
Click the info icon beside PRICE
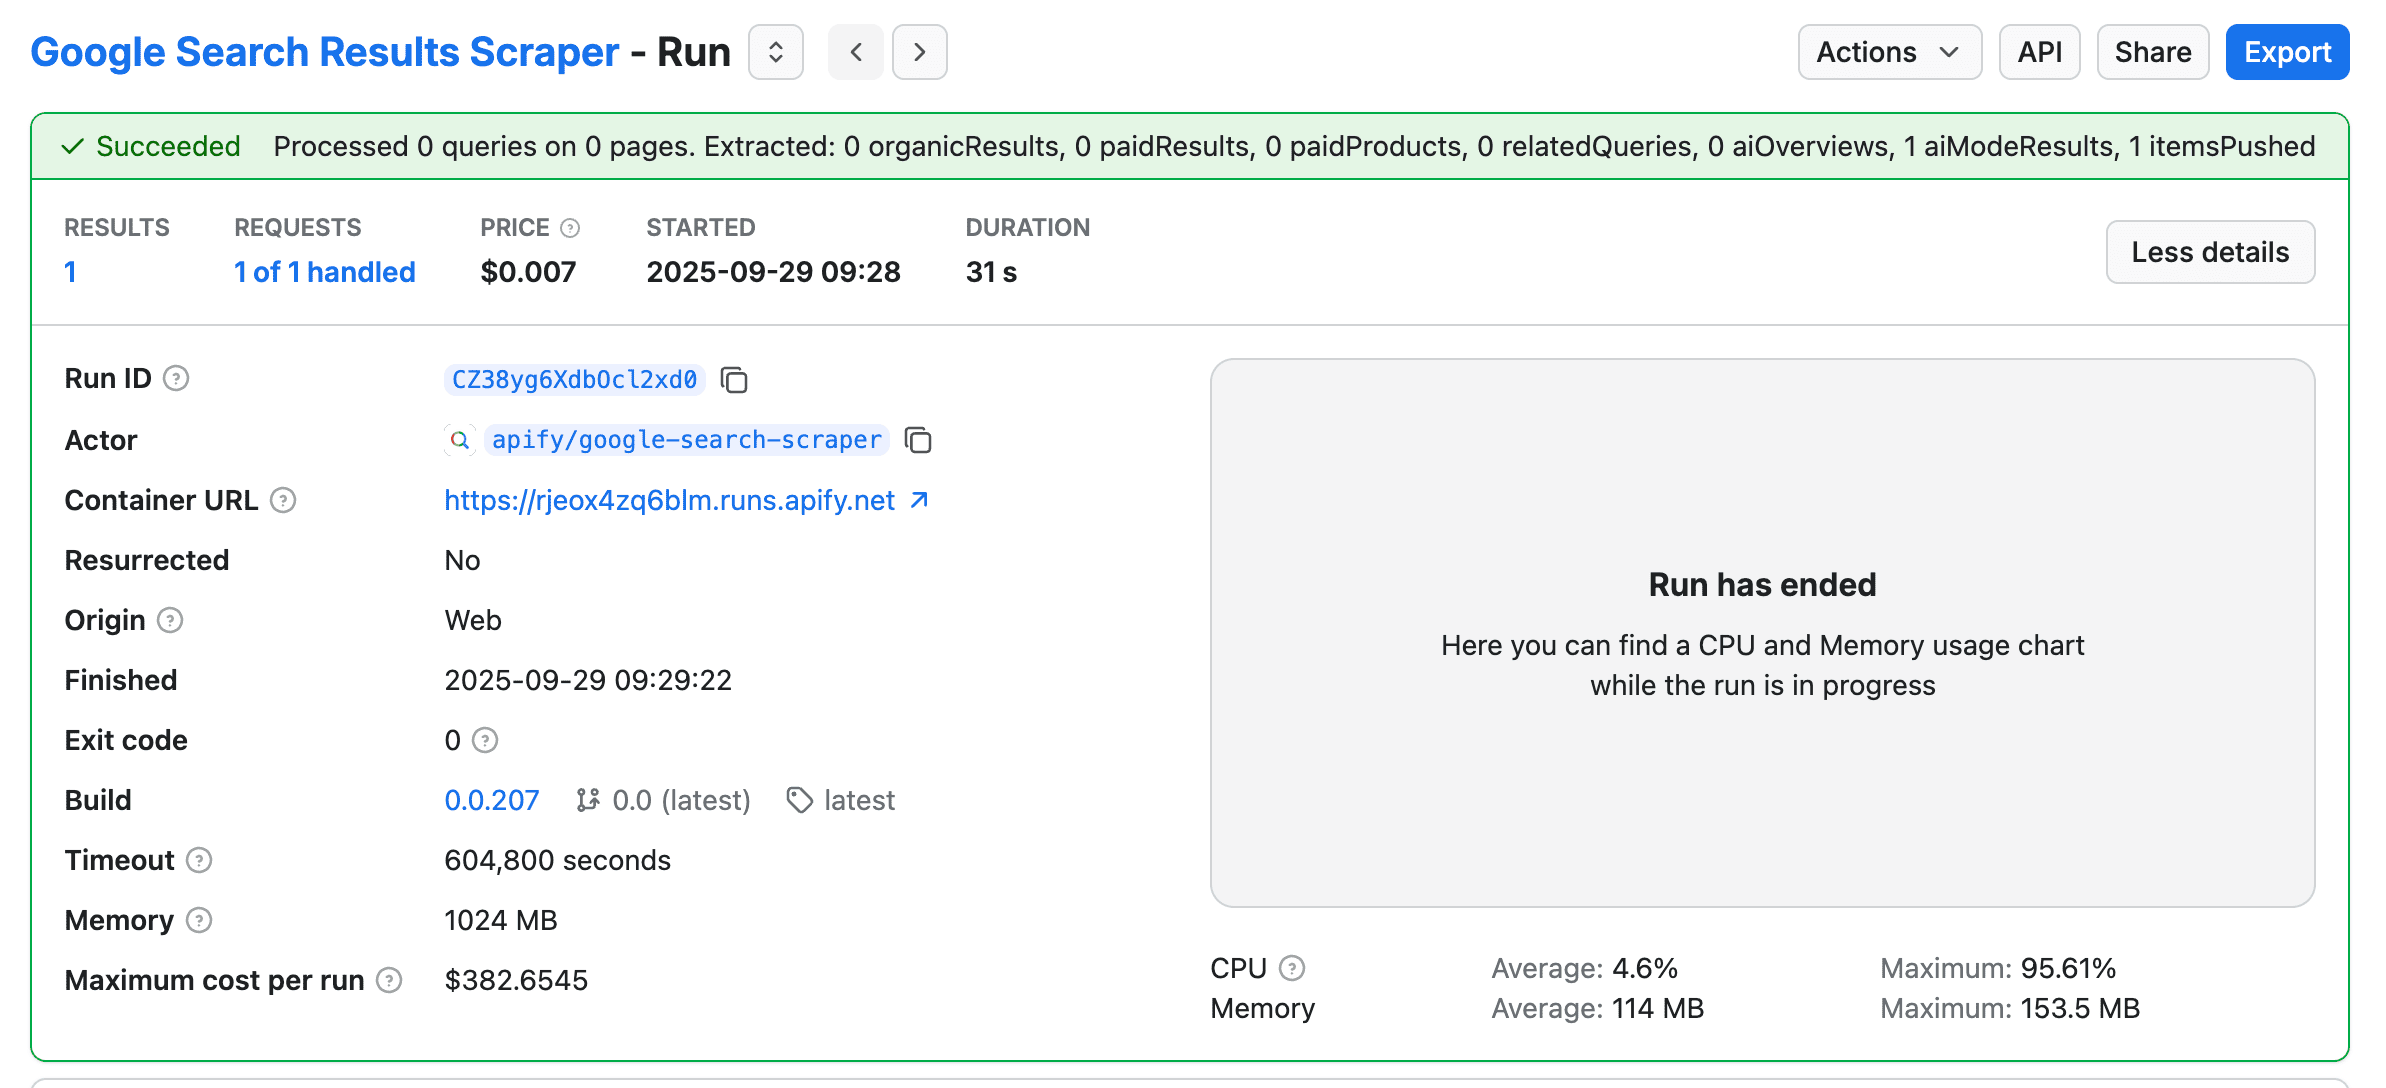pos(570,228)
